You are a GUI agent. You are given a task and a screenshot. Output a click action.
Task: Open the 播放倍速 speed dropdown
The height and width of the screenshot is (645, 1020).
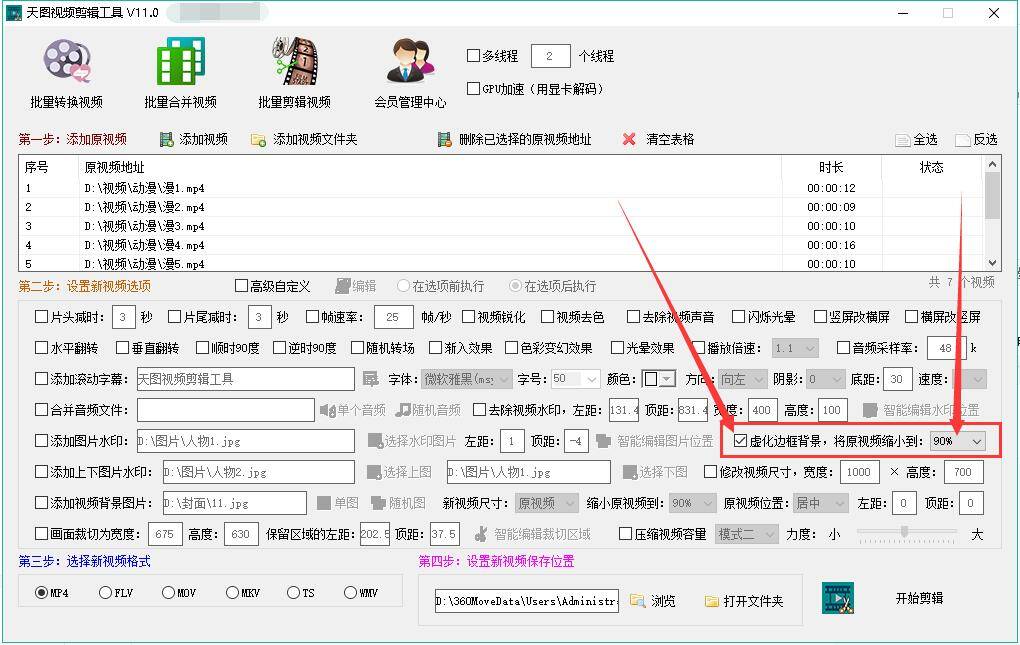[796, 348]
